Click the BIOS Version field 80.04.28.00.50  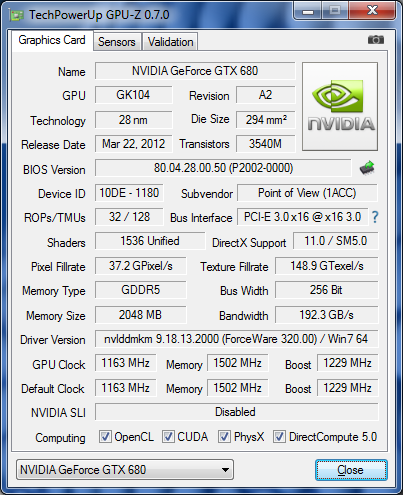point(223,168)
